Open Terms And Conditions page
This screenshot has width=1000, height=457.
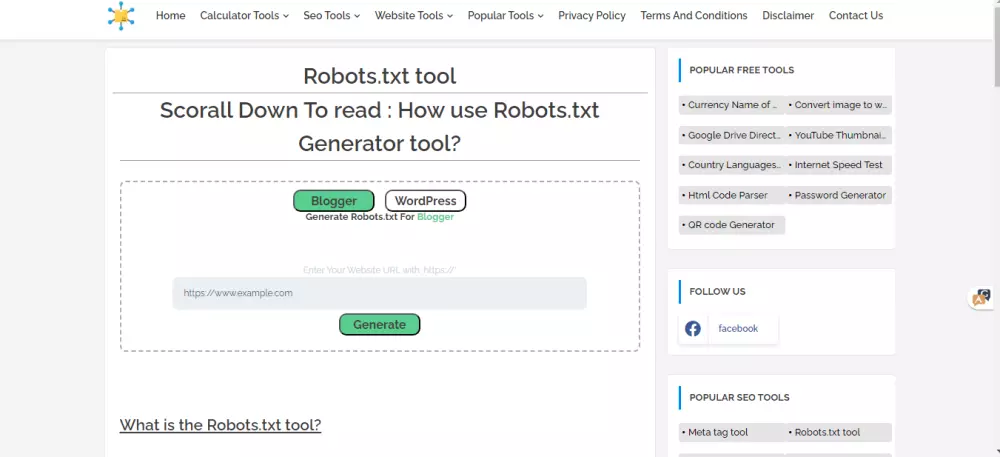[x=694, y=16]
